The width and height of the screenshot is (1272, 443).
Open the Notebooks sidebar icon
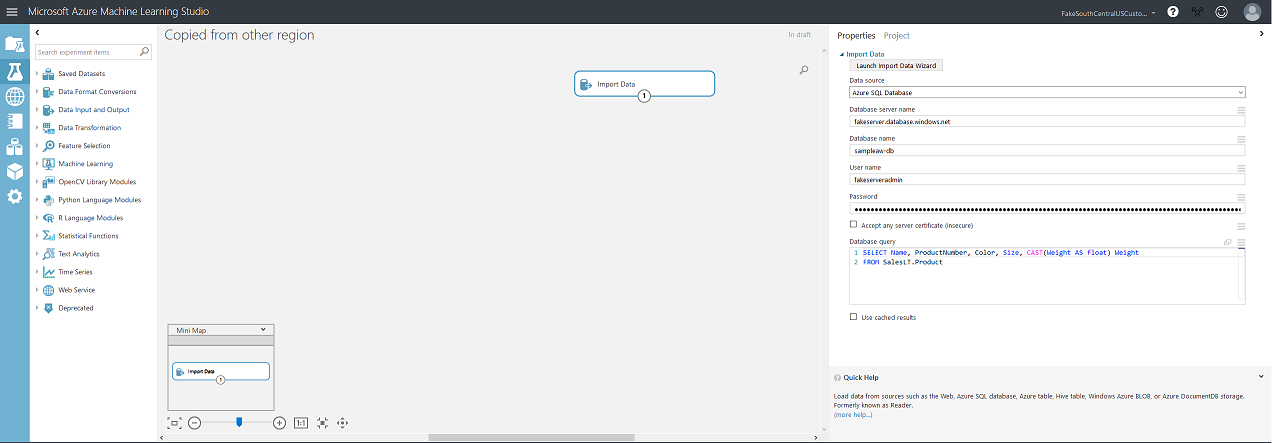tap(14, 122)
